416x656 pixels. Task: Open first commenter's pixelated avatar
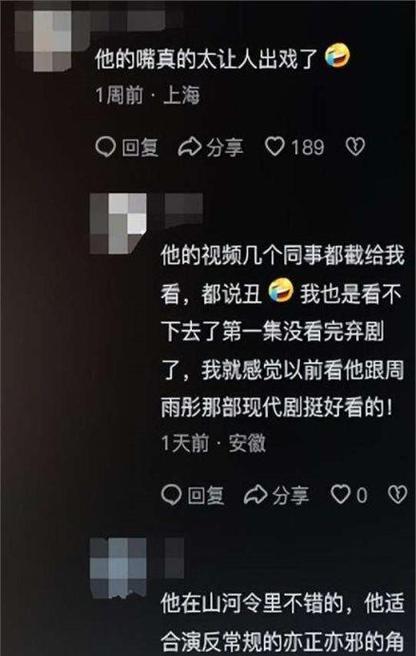[52, 41]
